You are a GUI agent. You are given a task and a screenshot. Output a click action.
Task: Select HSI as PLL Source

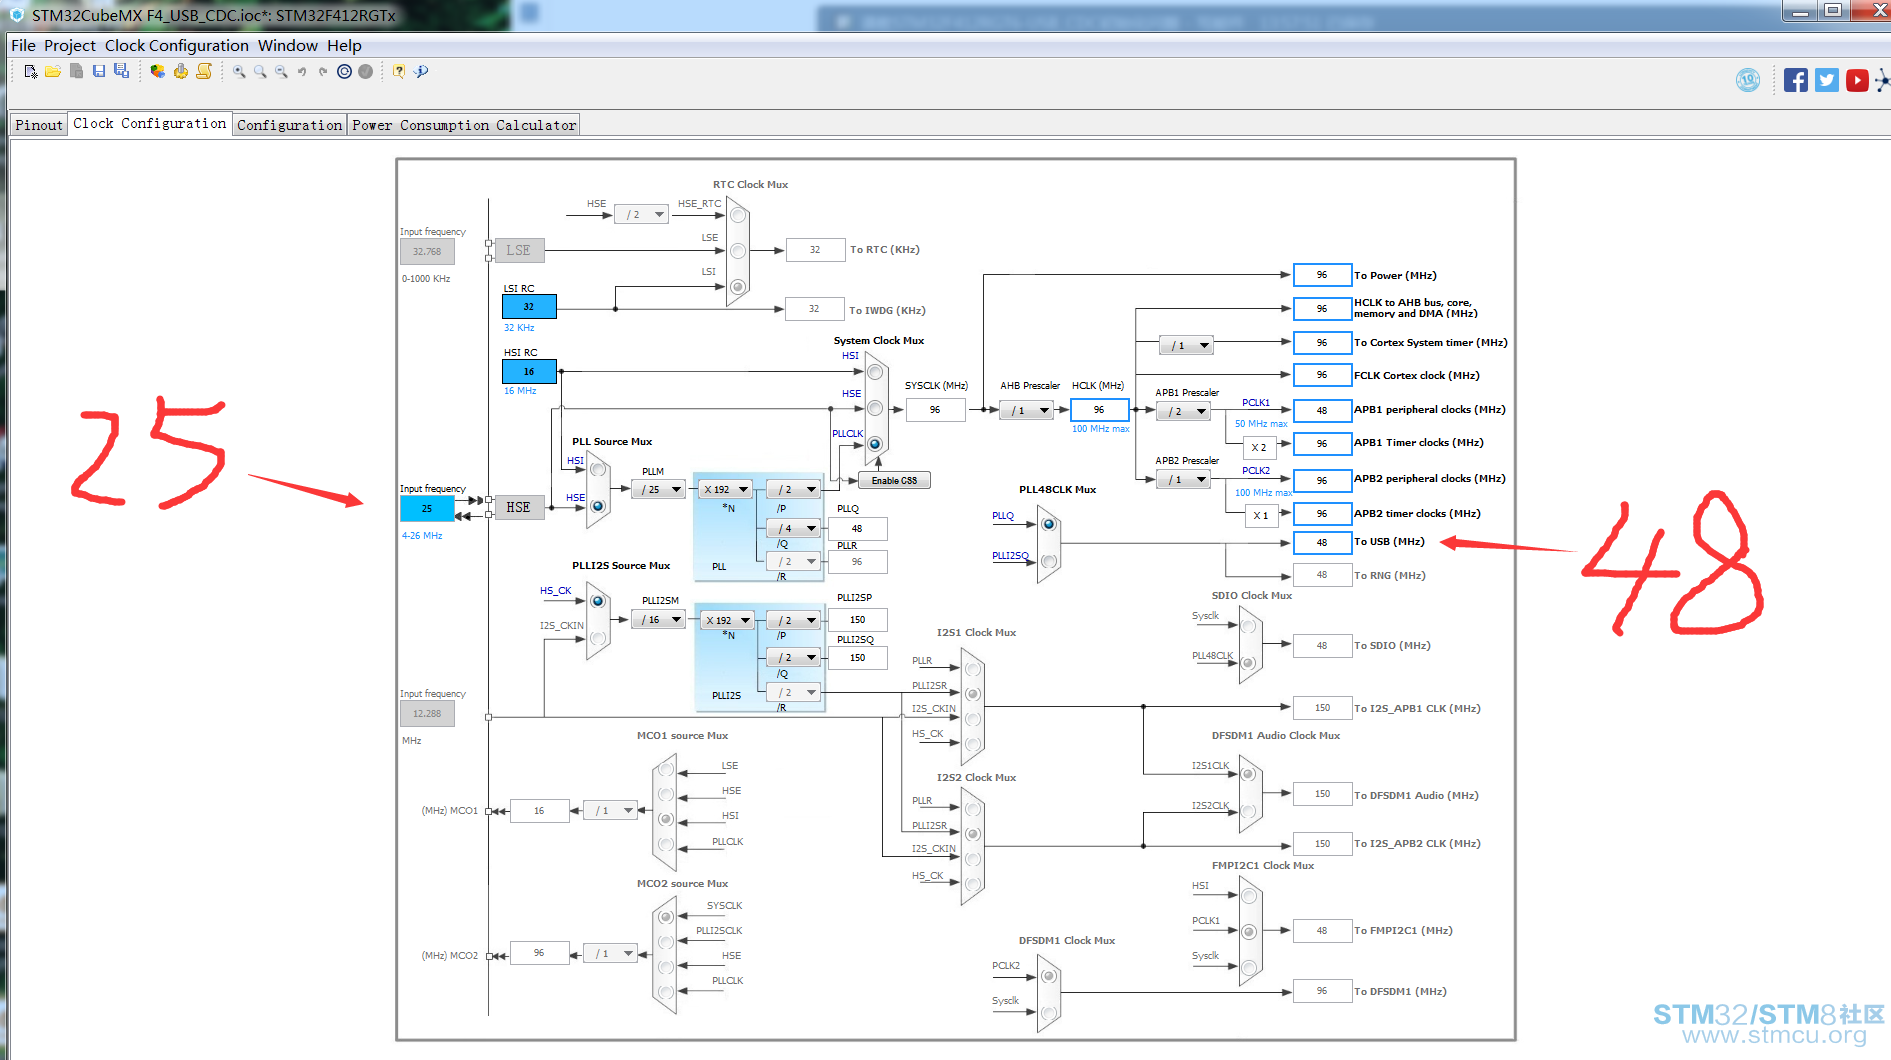(x=598, y=469)
